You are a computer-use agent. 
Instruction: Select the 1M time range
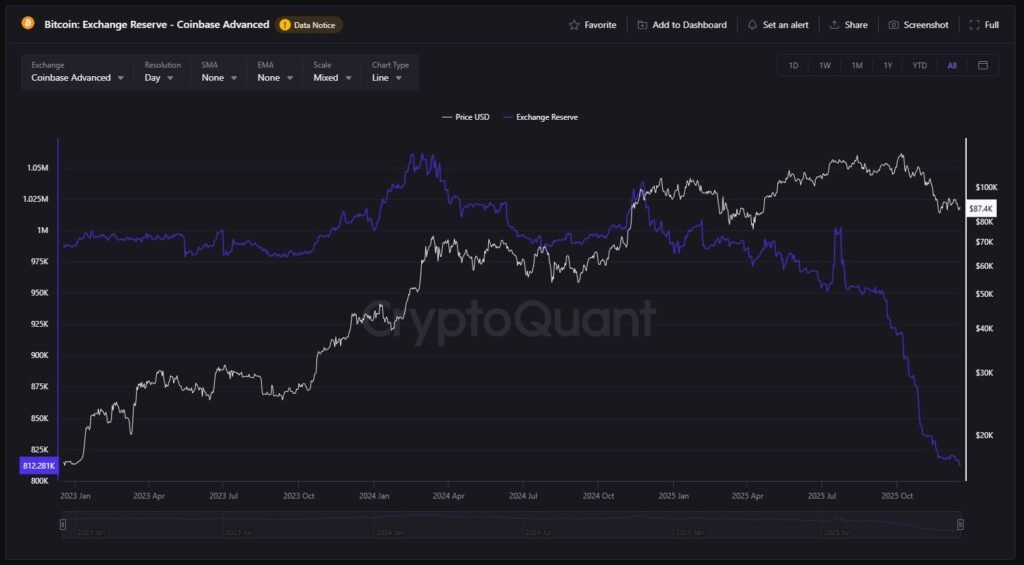[857, 65]
